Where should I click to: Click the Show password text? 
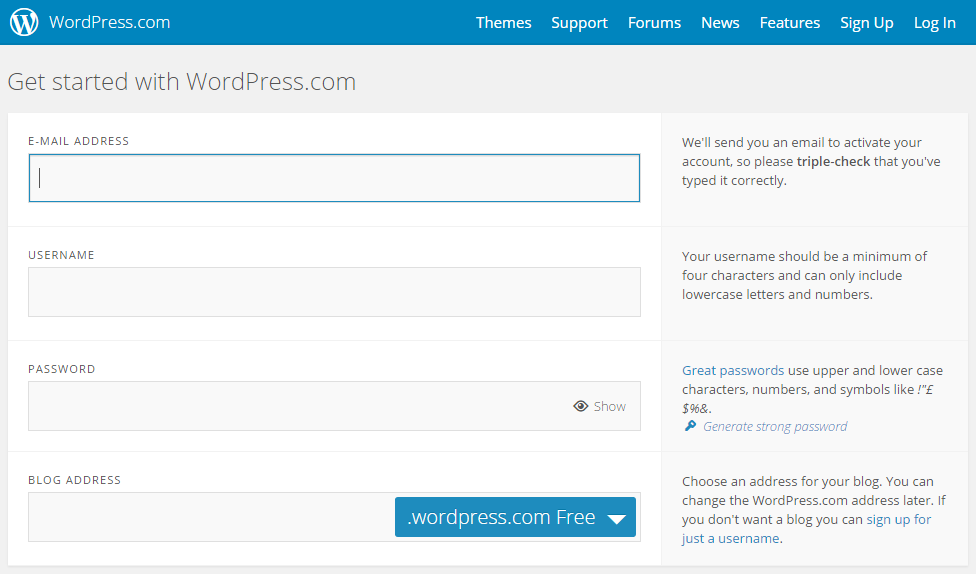(x=609, y=407)
